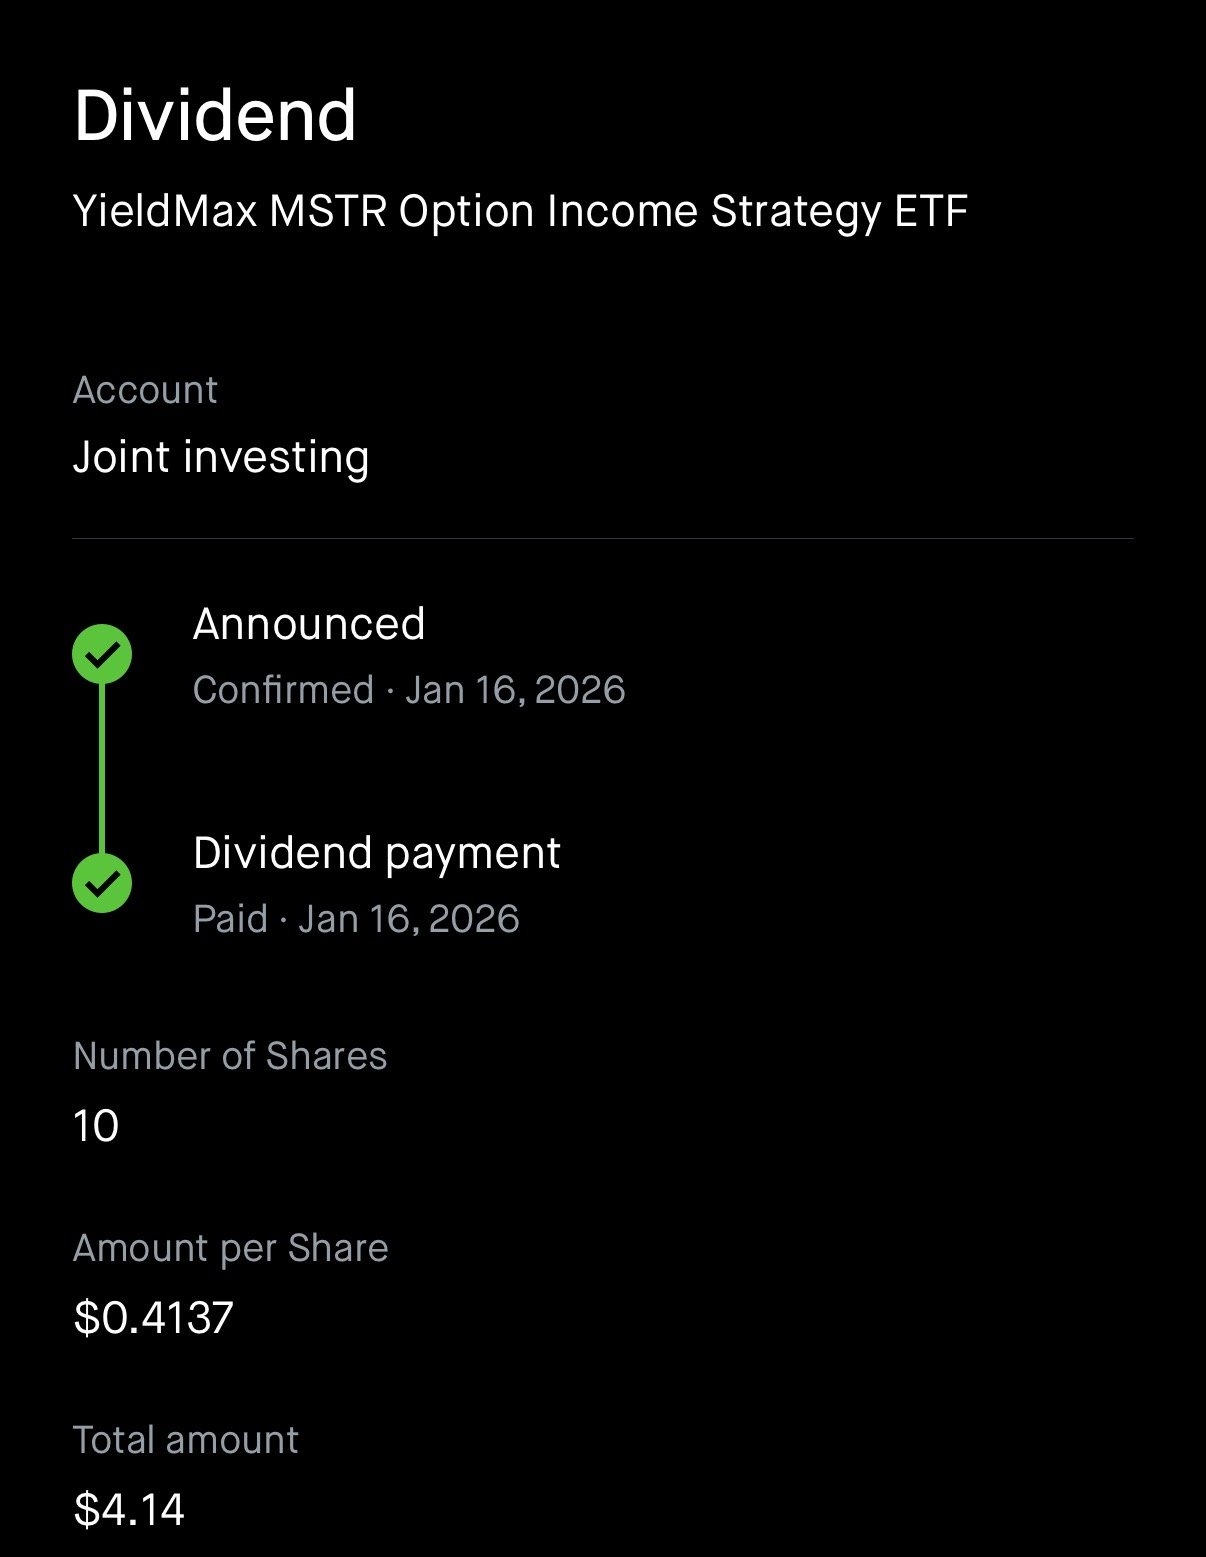Image resolution: width=1206 pixels, height=1557 pixels.
Task: Click the Announced step title
Action: [x=309, y=624]
